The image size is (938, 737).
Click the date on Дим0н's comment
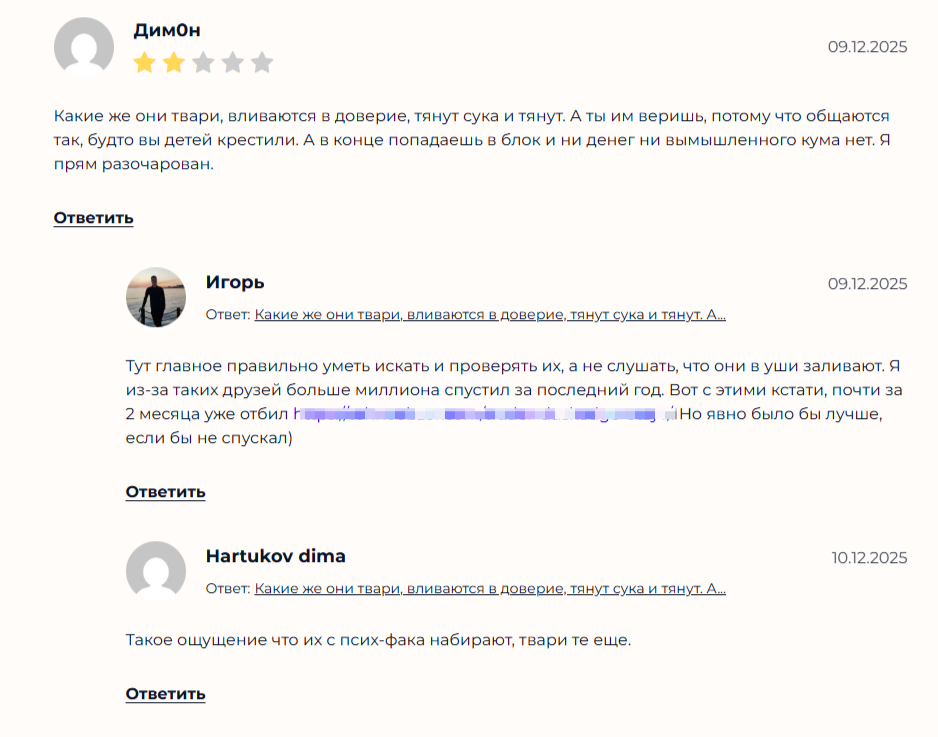[x=867, y=47]
